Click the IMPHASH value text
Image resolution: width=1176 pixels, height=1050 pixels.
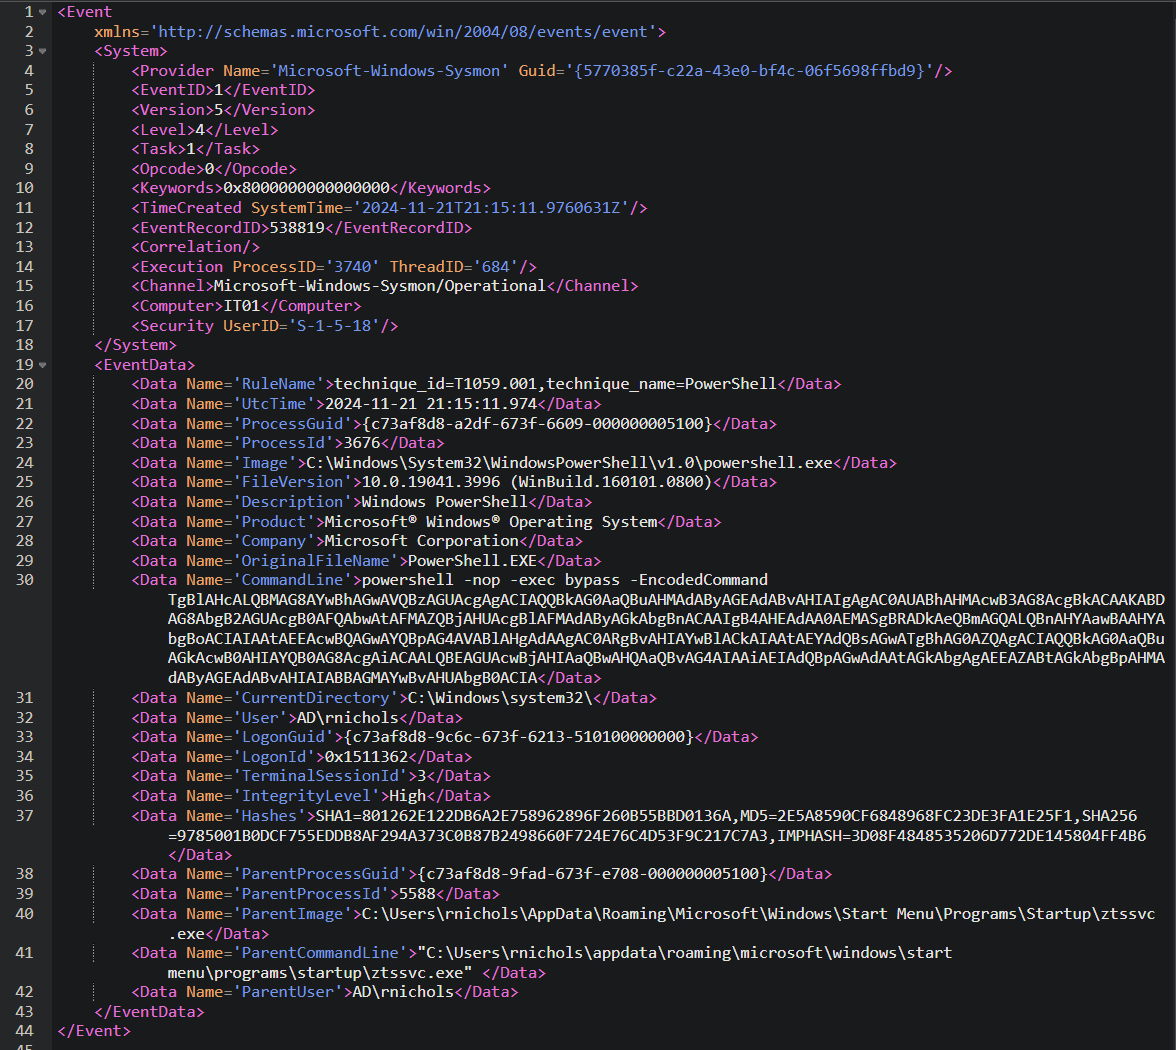click(998, 836)
